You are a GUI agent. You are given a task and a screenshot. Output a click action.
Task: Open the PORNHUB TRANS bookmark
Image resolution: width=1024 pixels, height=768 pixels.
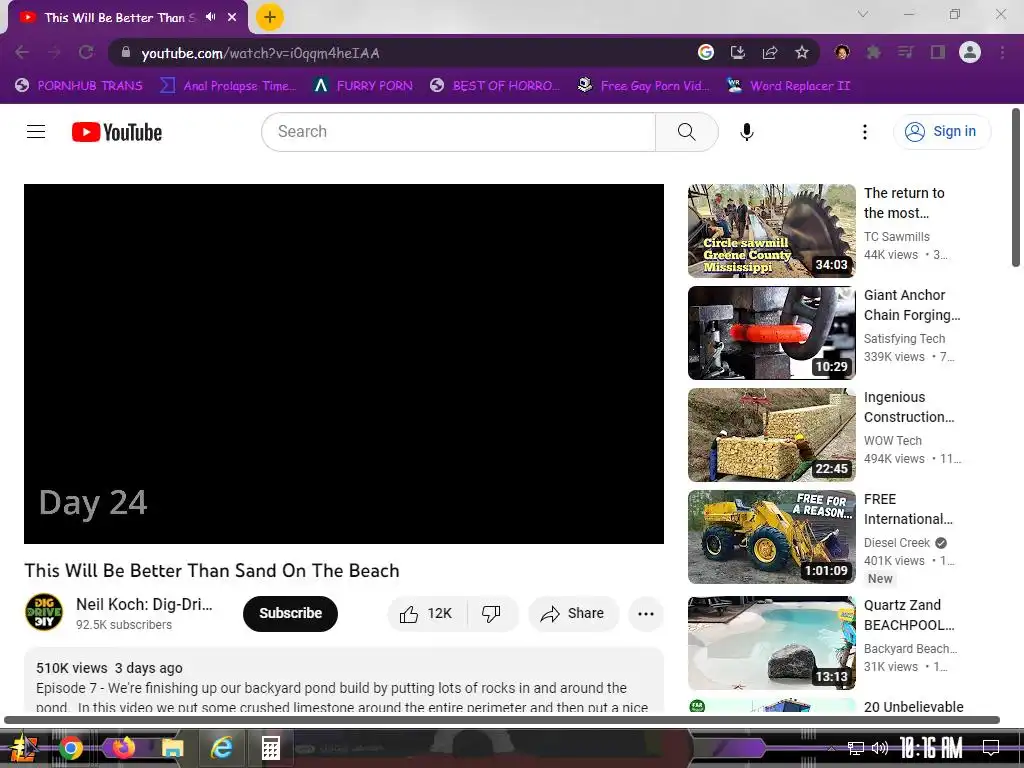click(x=79, y=86)
